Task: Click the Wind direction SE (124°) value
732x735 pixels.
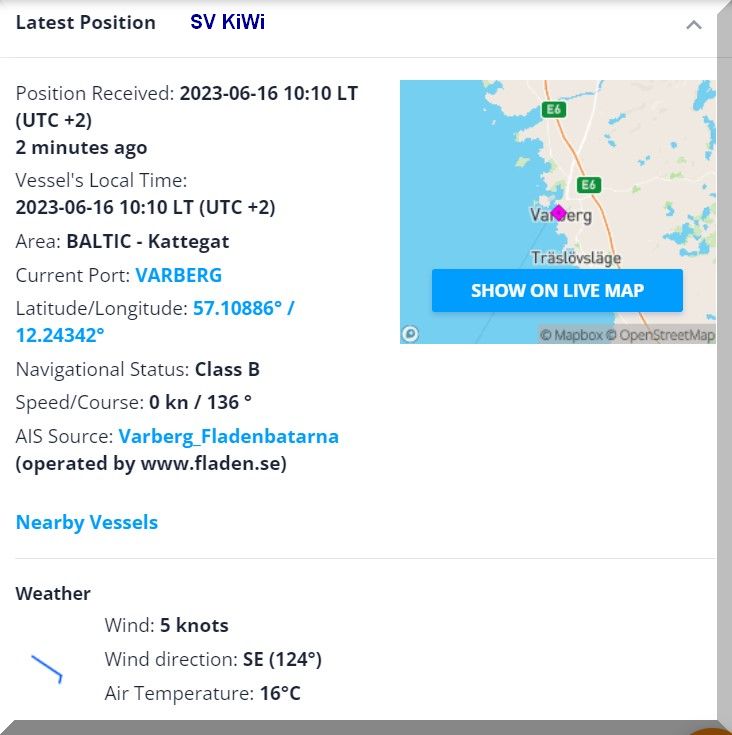Action: (x=282, y=659)
